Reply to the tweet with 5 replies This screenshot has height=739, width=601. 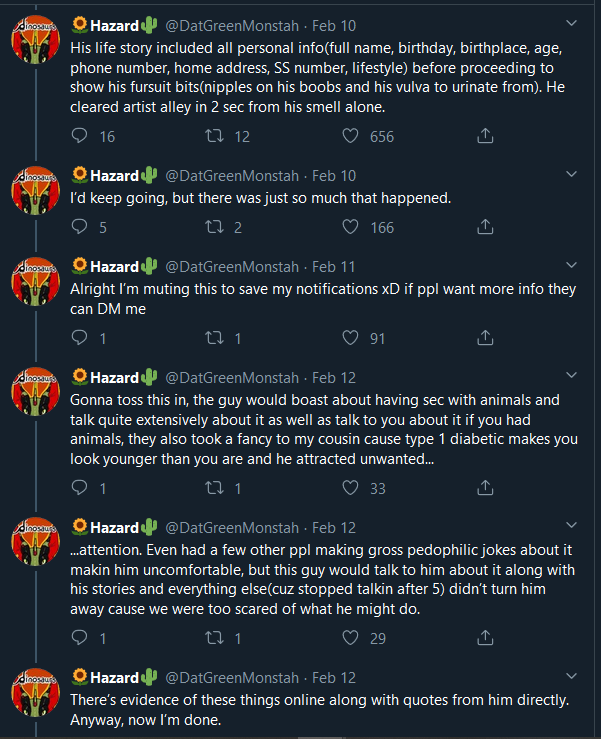(79, 227)
